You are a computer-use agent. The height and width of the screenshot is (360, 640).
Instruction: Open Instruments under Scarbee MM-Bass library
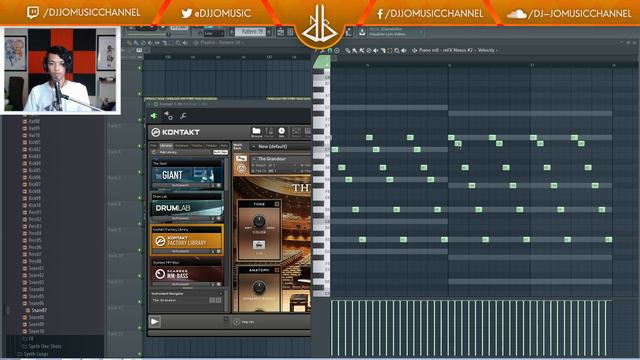[x=180, y=284]
